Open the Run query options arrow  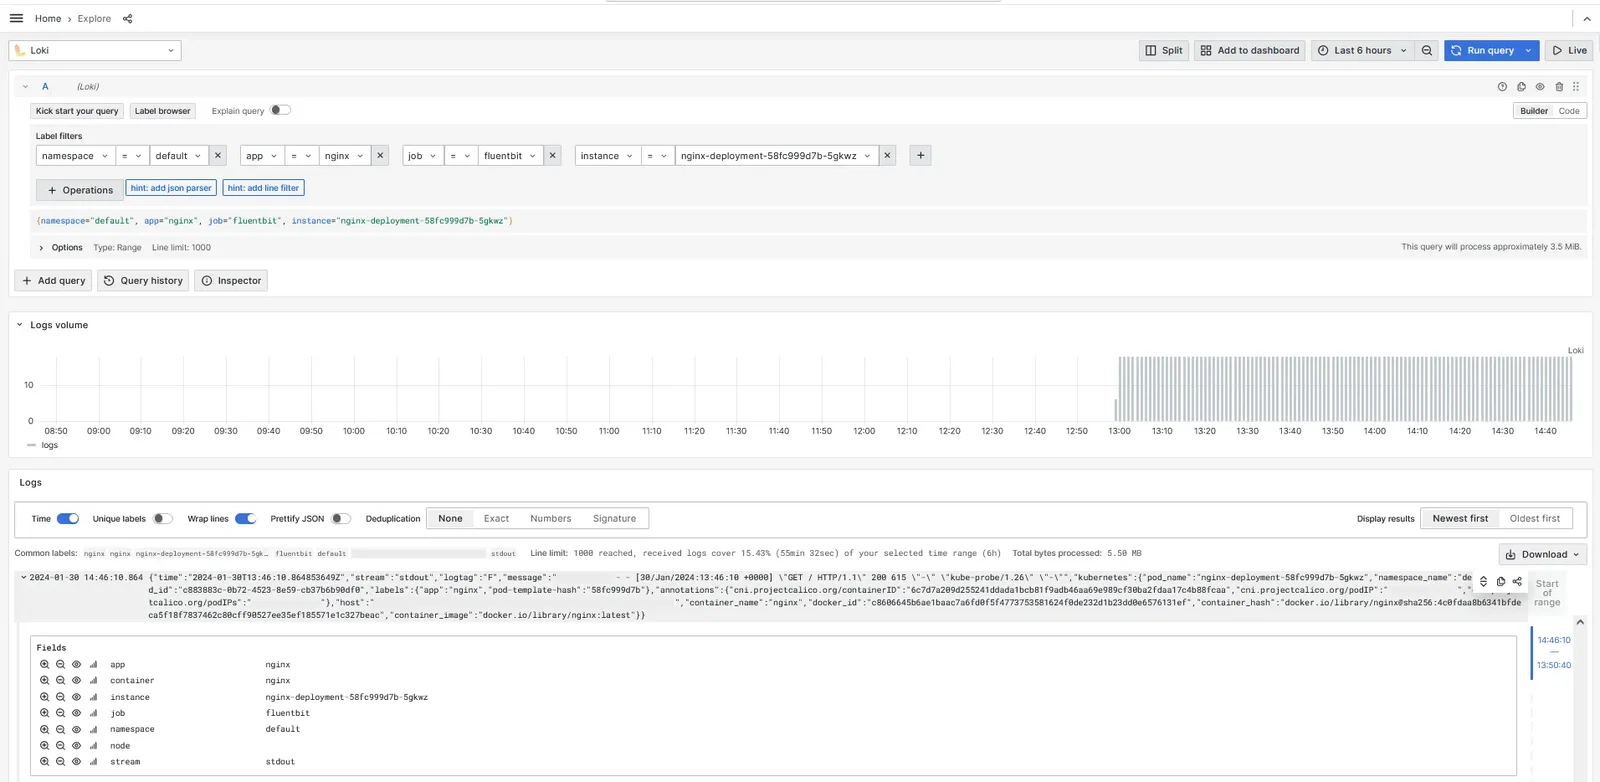(1528, 50)
